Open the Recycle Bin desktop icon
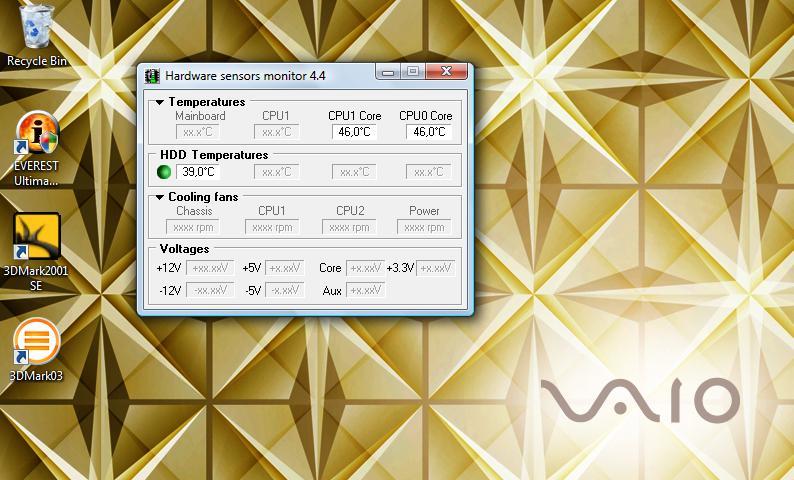 coord(36,35)
